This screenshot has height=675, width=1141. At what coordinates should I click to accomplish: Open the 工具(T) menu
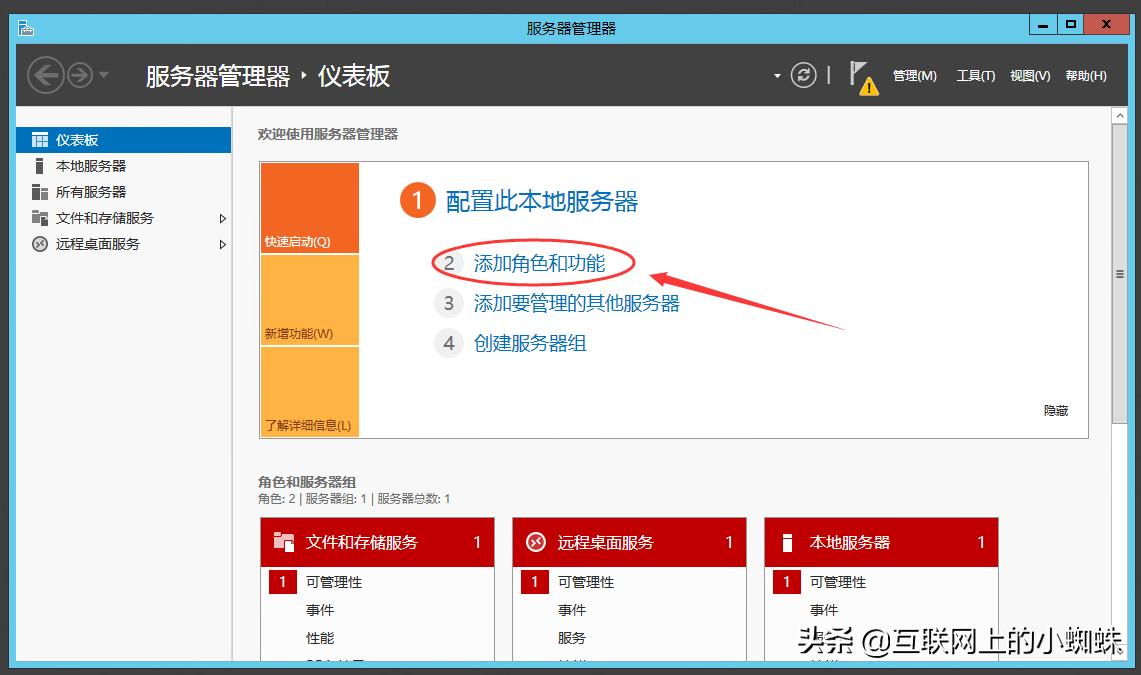974,75
